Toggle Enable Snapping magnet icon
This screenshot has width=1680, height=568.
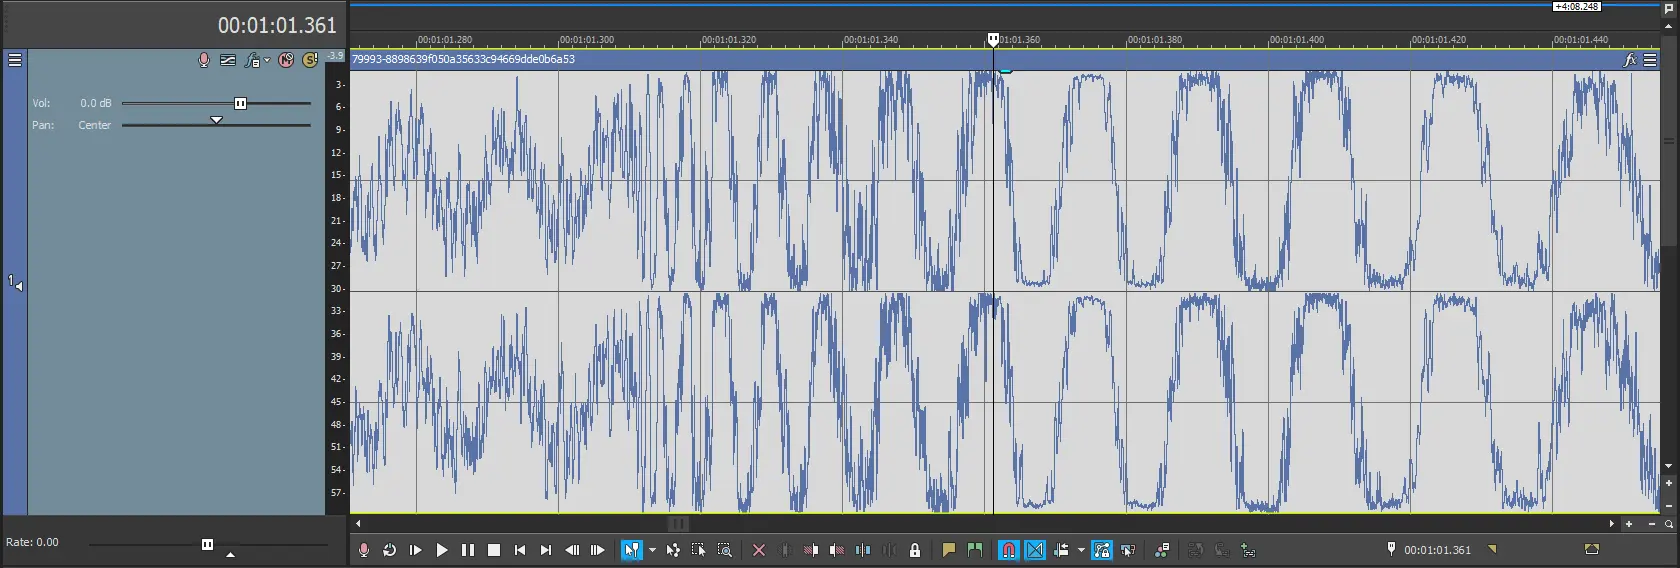point(1009,550)
